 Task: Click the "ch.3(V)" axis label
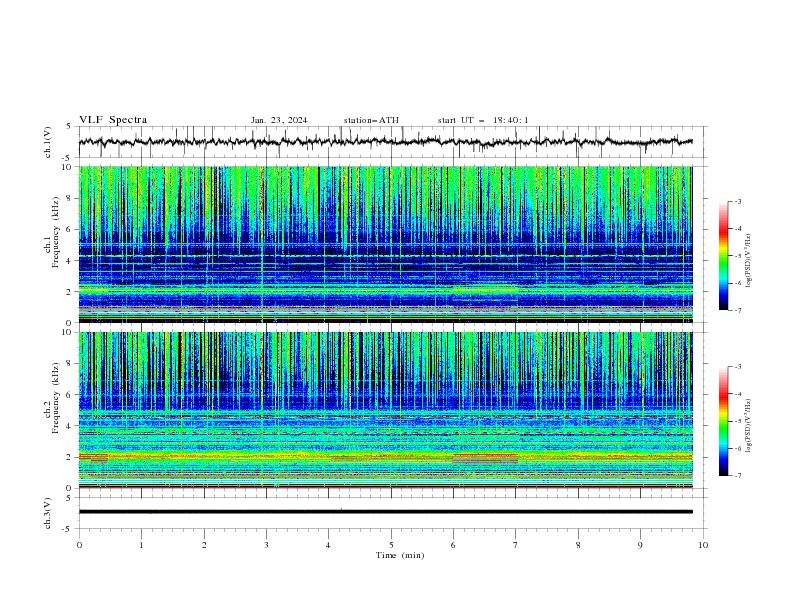pyautogui.click(x=48, y=513)
